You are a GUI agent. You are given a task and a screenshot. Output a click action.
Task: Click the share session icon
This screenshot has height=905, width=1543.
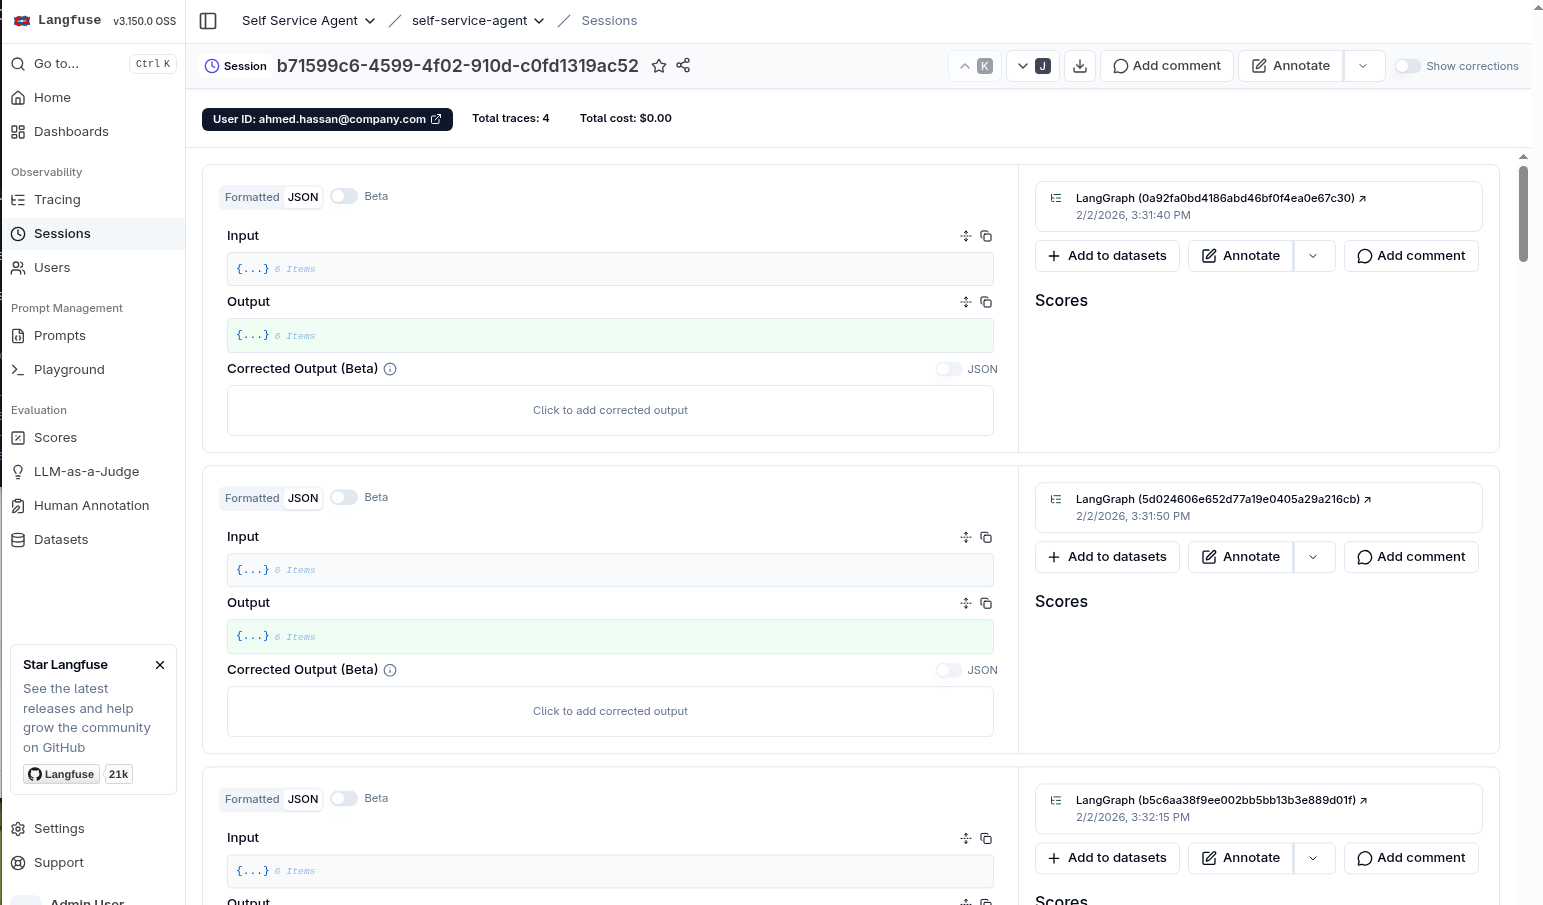pos(683,66)
